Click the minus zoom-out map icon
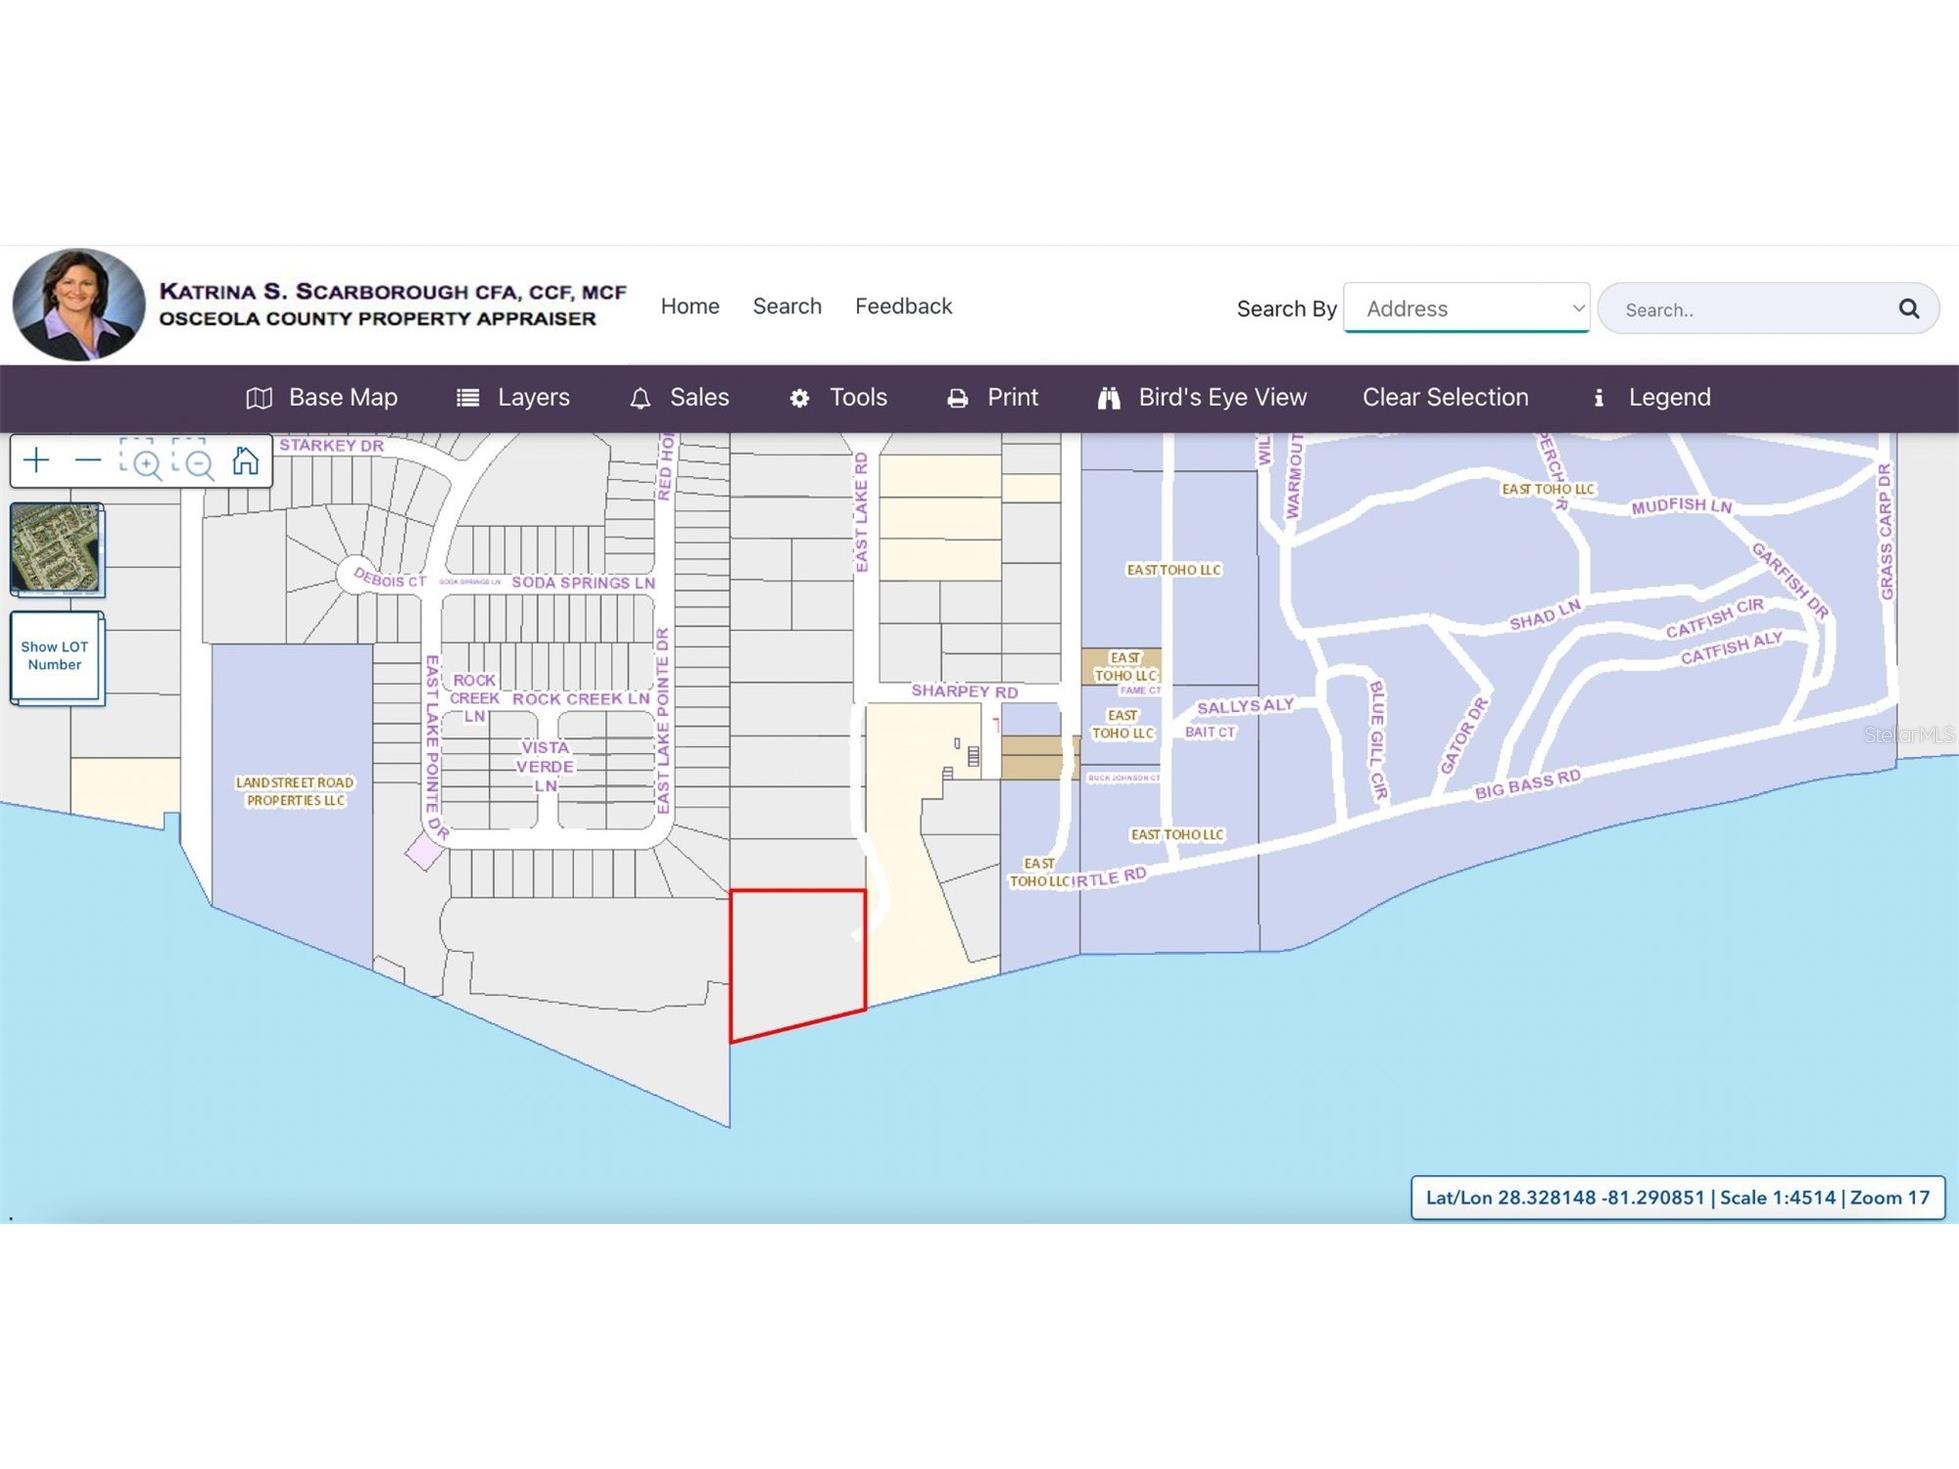Screen dimensions: 1959x1469 tap(88, 461)
